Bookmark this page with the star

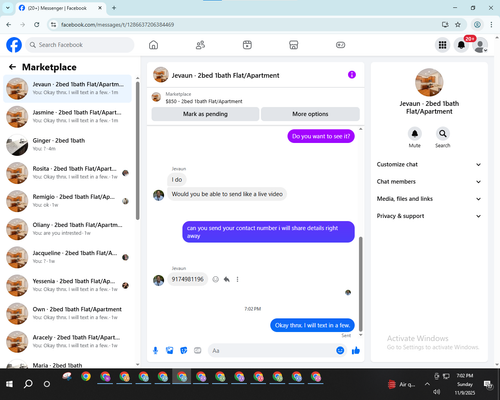pos(458,24)
